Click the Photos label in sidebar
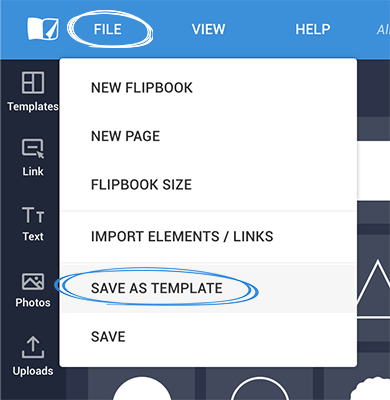The image size is (390, 400). click(x=33, y=302)
